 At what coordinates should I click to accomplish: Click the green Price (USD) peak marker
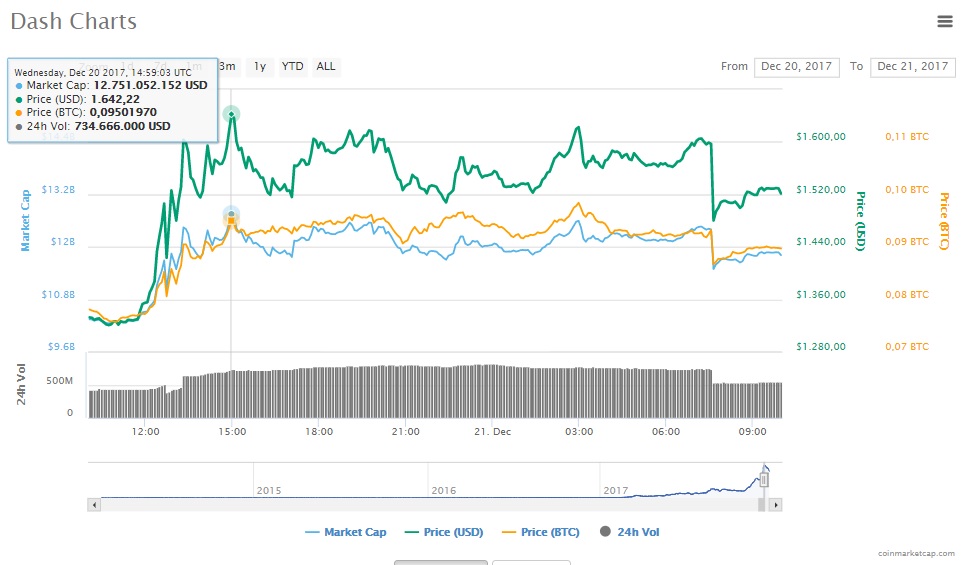231,114
